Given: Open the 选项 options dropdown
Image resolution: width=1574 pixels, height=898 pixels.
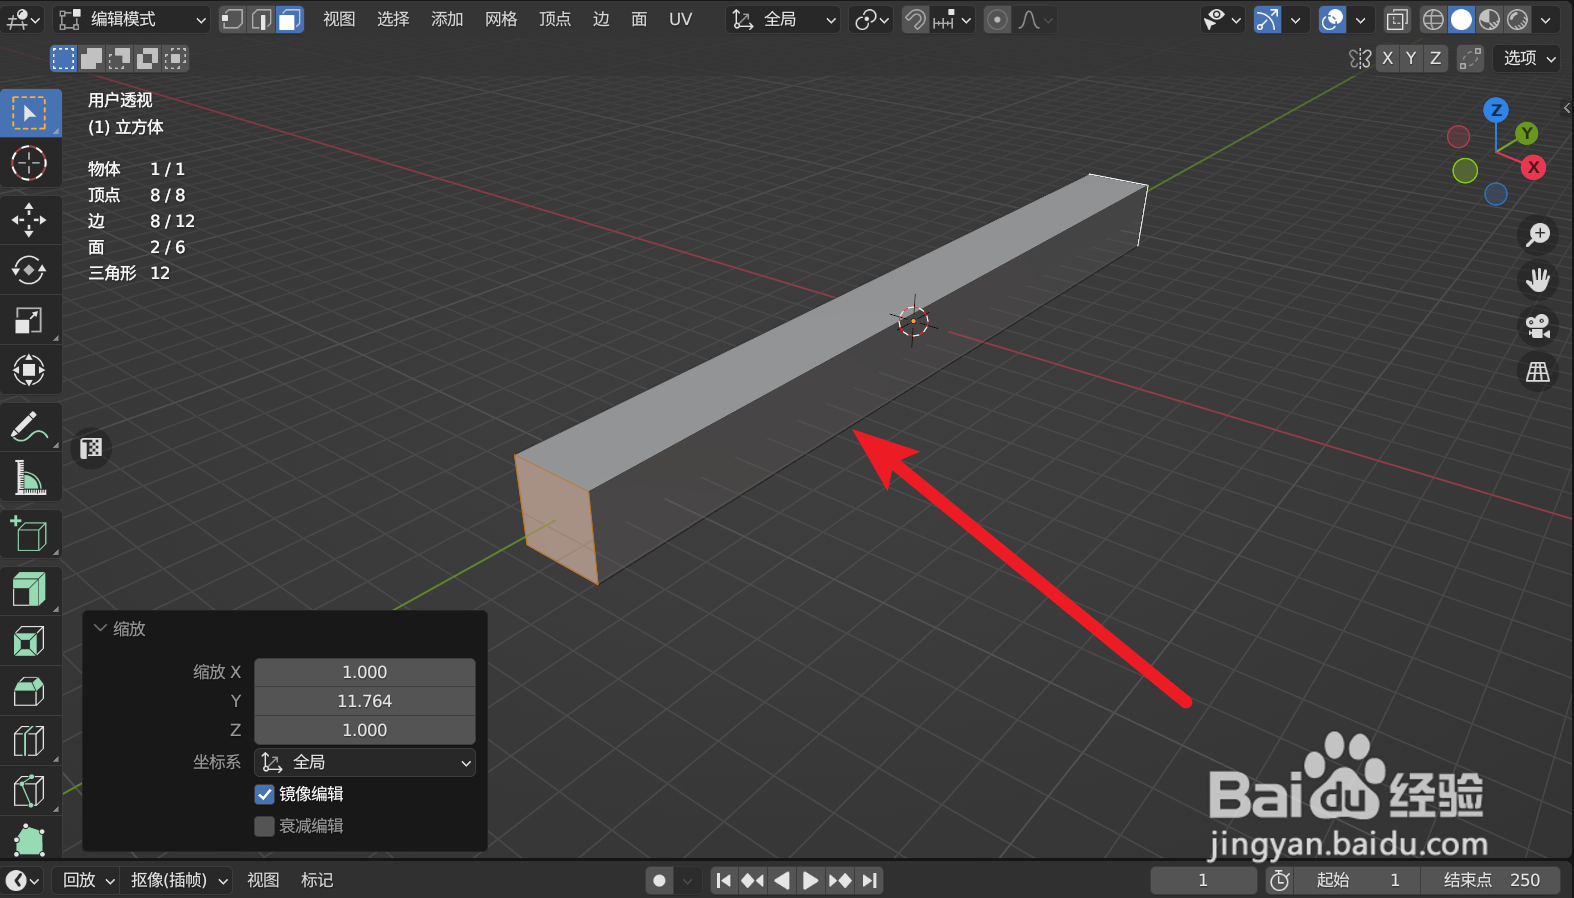Looking at the screenshot, I should tap(1529, 58).
